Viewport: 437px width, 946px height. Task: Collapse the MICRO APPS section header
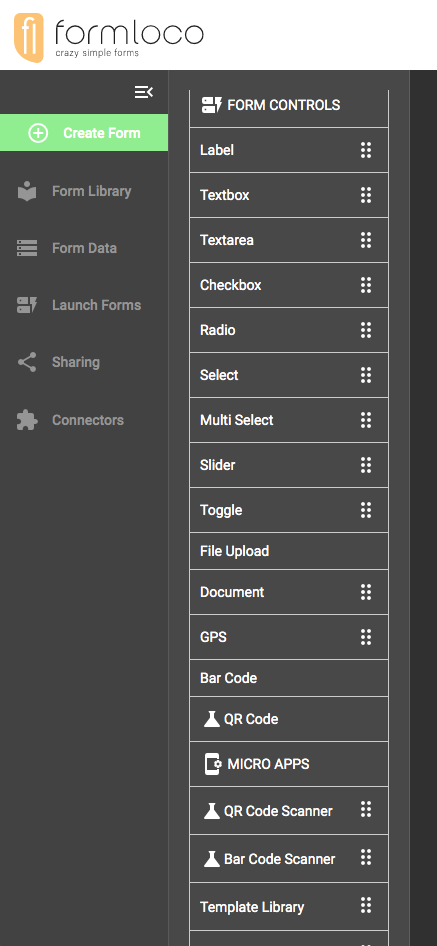pyautogui.click(x=289, y=764)
